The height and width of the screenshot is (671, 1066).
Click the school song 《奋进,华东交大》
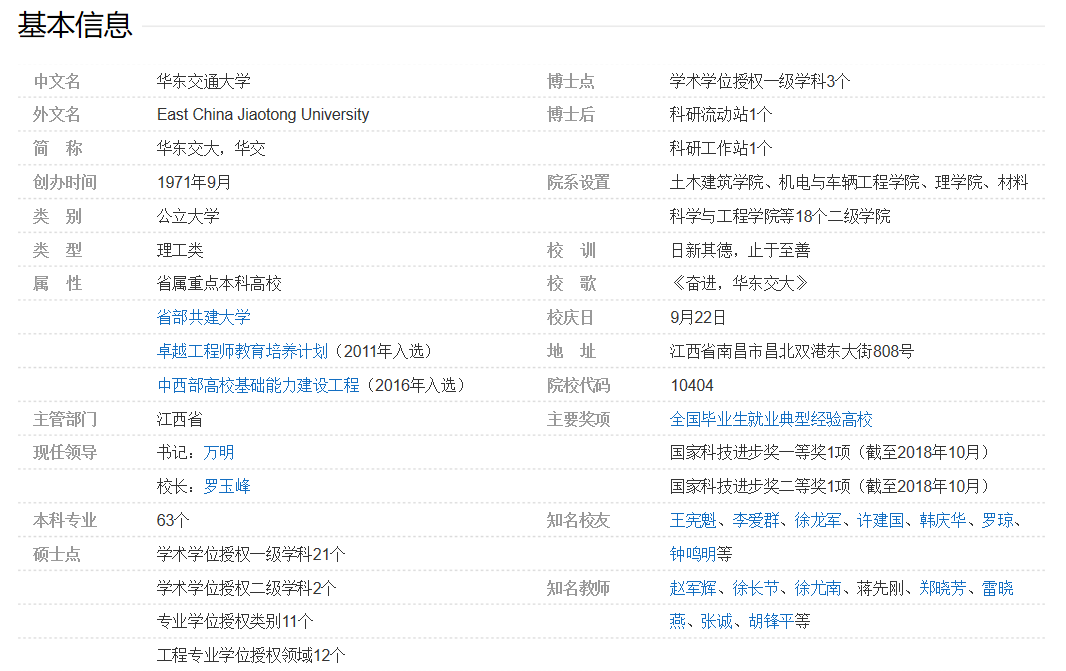tap(740, 283)
